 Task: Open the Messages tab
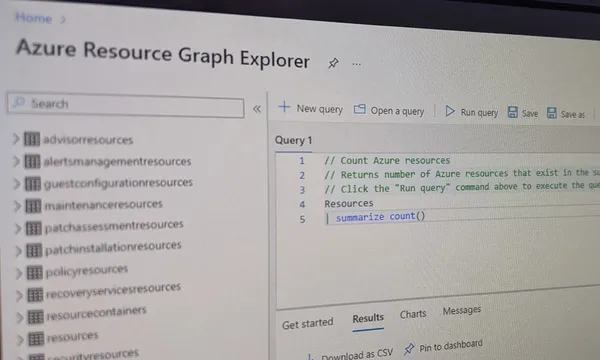coord(462,310)
